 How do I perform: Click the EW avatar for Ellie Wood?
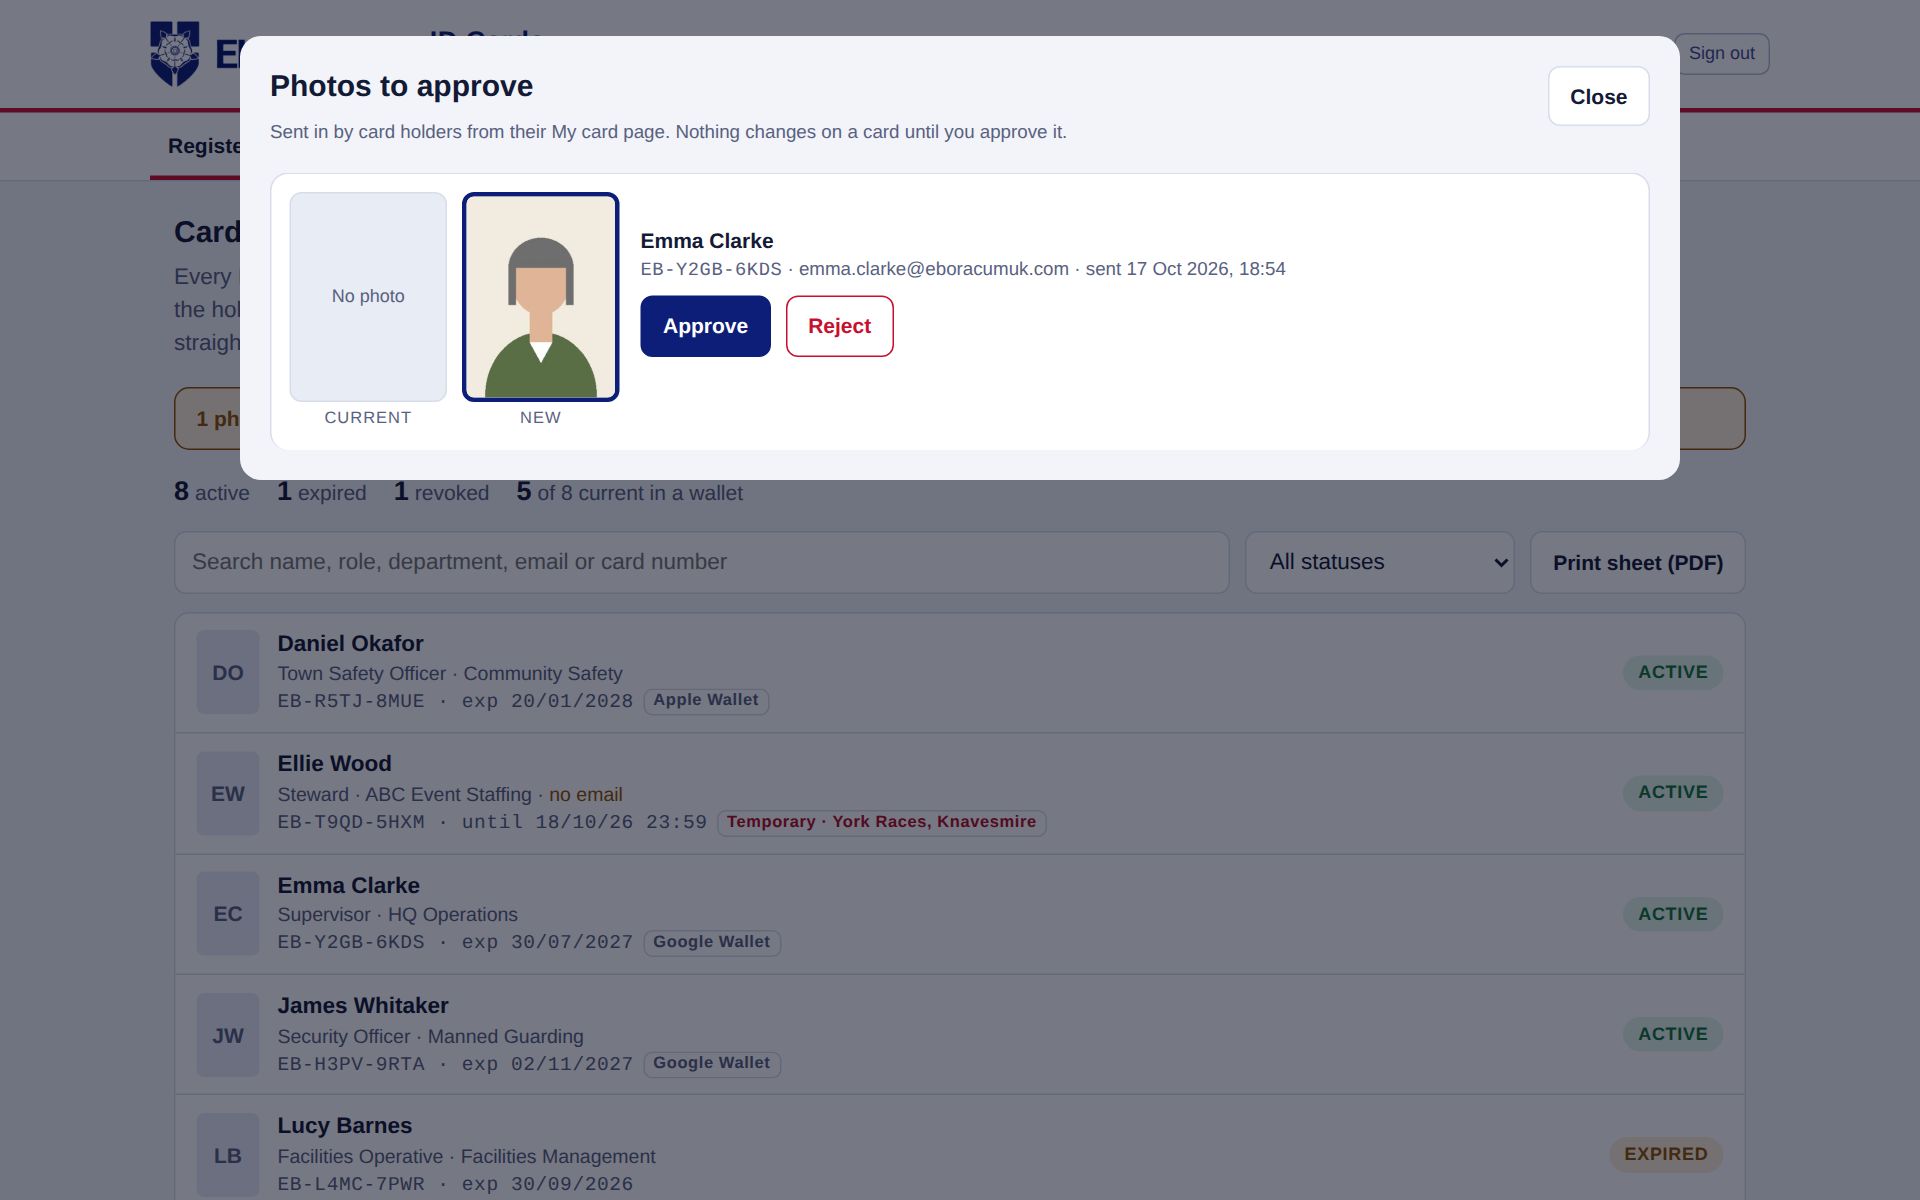(x=228, y=793)
